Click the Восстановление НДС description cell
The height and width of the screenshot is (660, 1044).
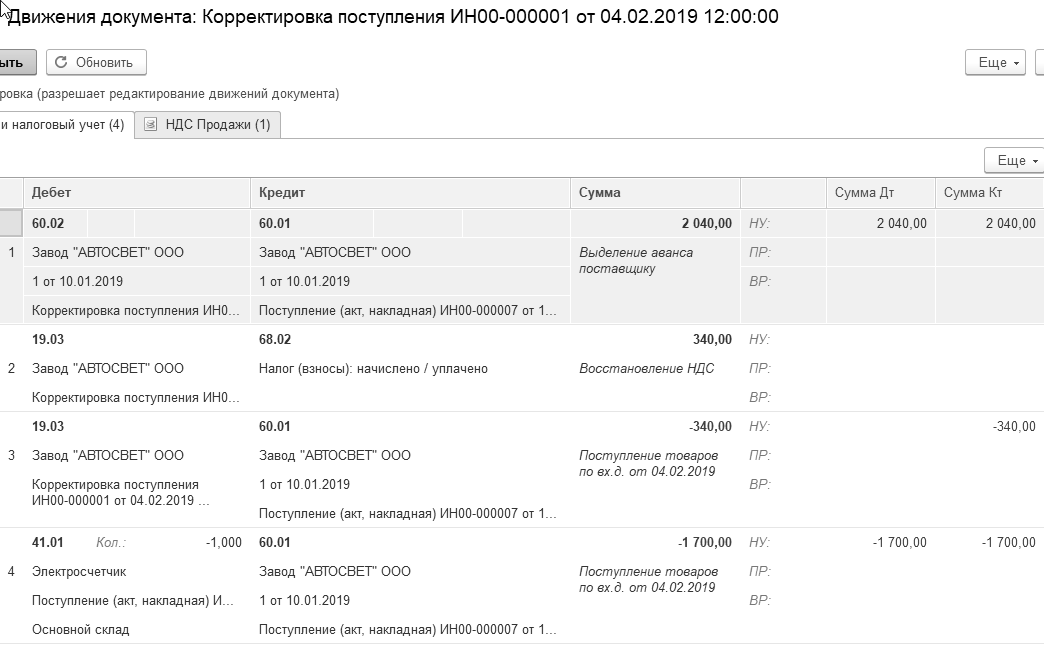[x=647, y=369]
